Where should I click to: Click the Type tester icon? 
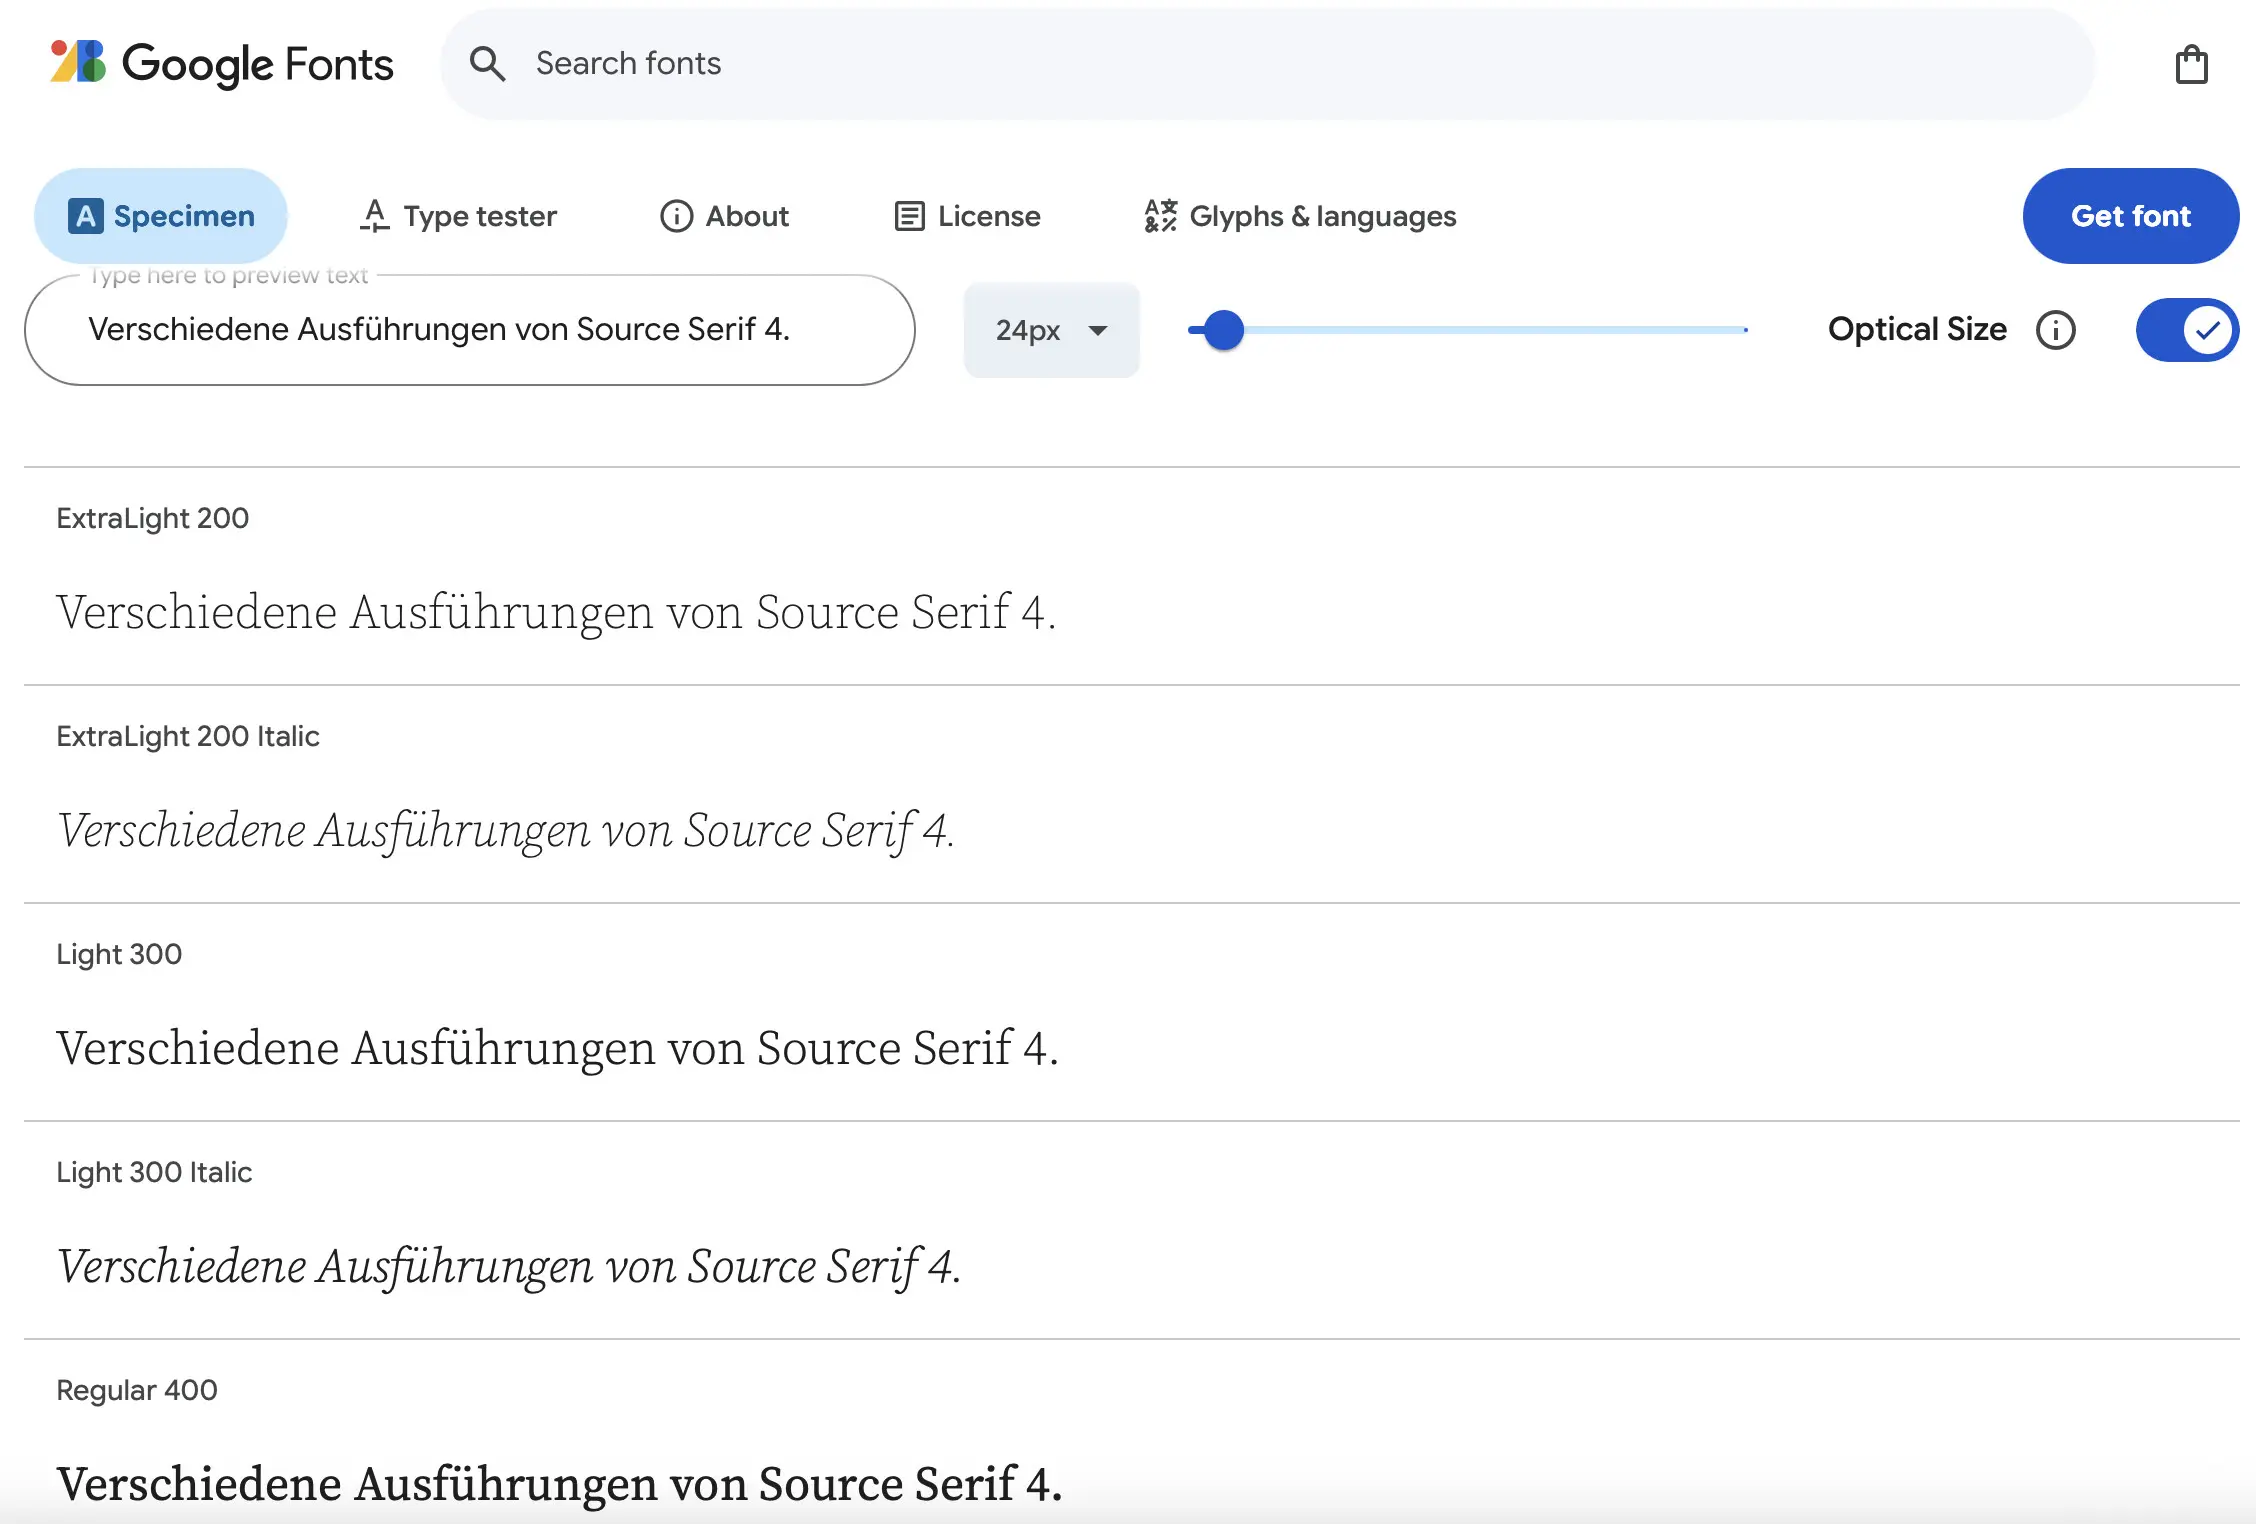[373, 215]
